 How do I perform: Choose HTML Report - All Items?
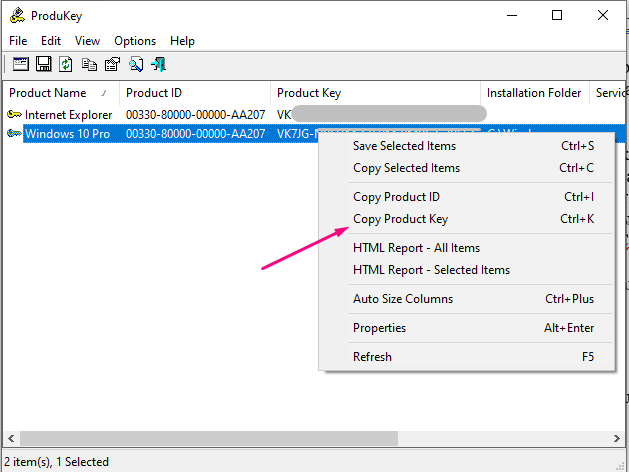tap(467, 248)
